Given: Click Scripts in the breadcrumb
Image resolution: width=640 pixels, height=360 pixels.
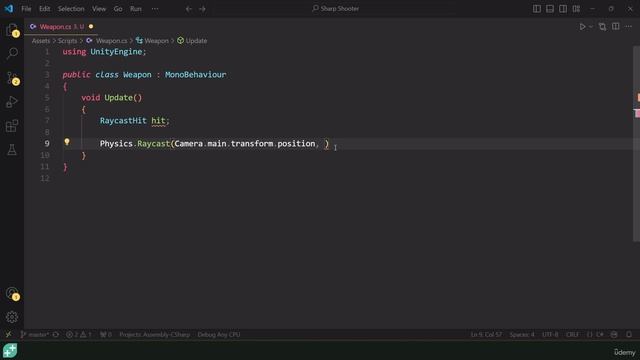Looking at the screenshot, I should (67, 41).
